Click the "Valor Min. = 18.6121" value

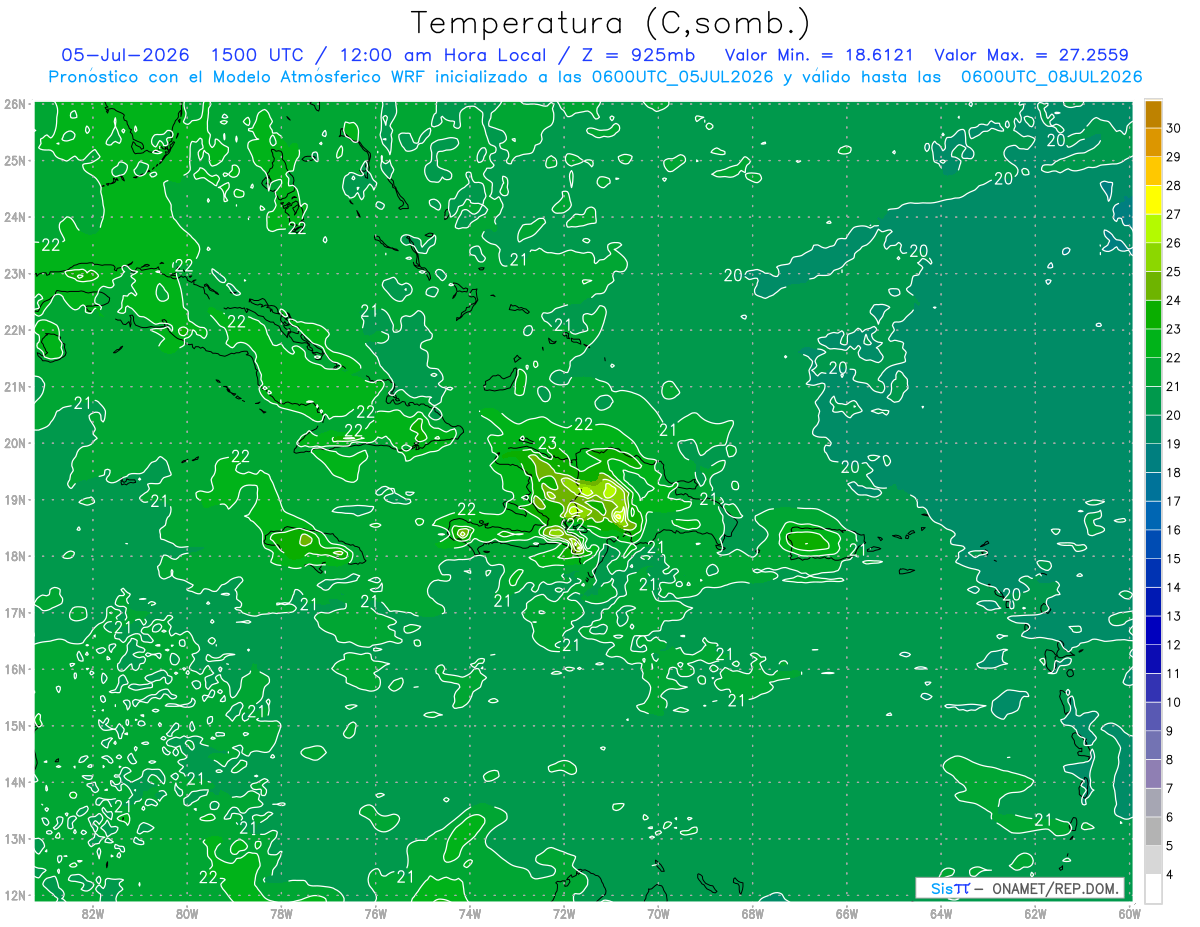click(x=820, y=55)
